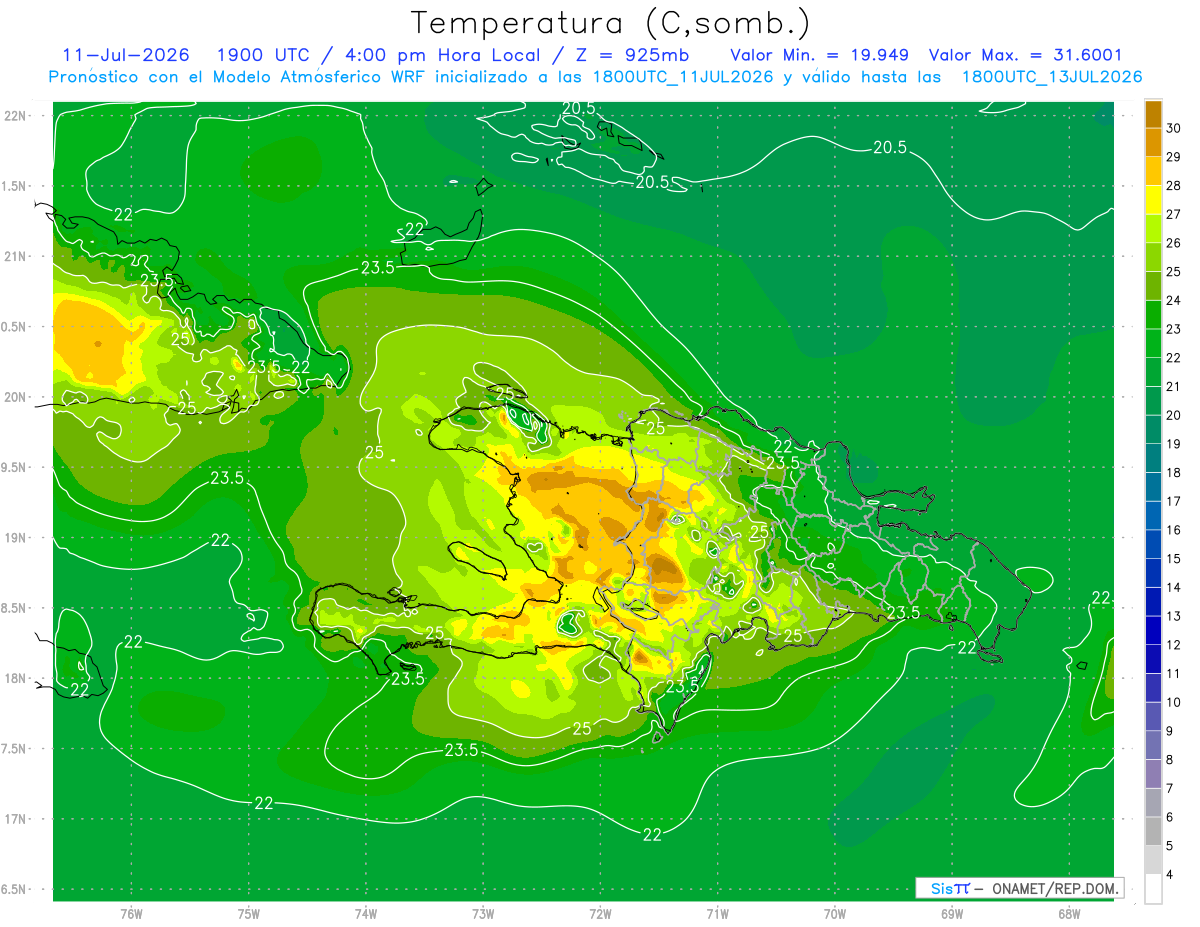Click color scale label '19'

click(1175, 444)
